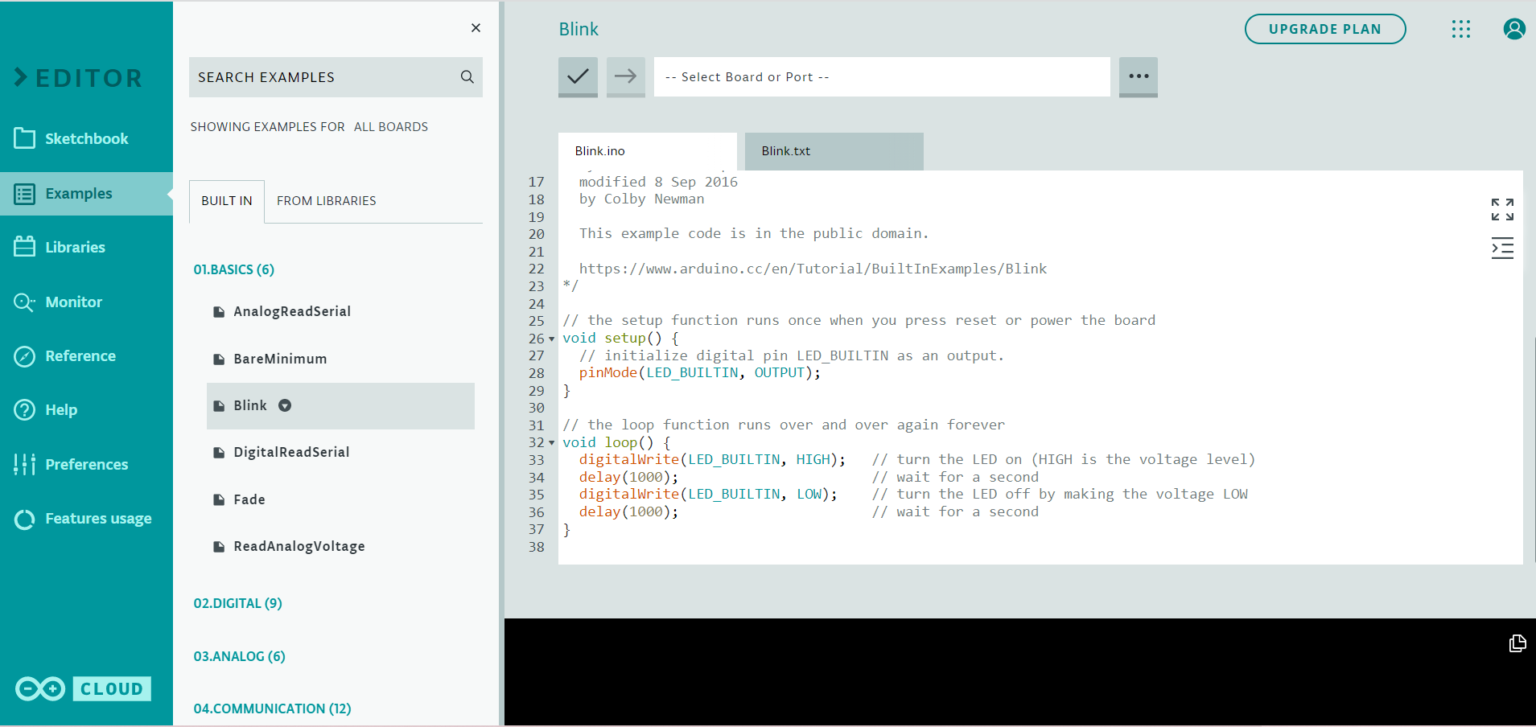Open the Monitor panel
The height and width of the screenshot is (727, 1536).
click(x=75, y=301)
